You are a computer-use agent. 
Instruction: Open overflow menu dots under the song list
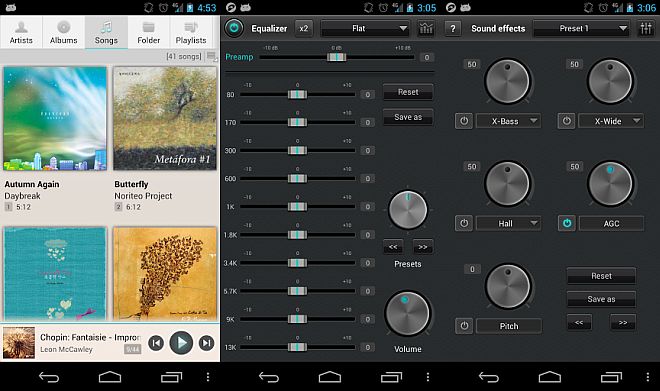[208, 377]
